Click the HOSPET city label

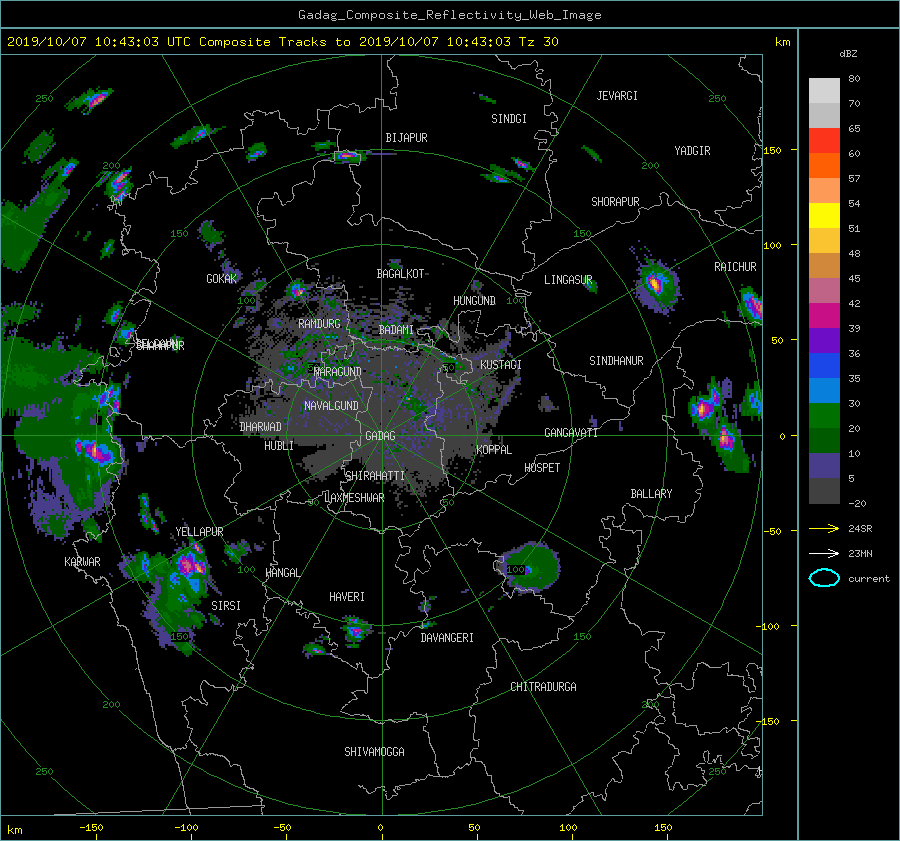click(542, 468)
